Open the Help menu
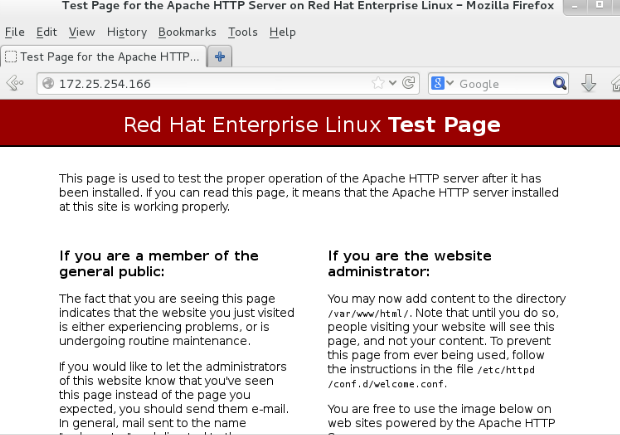The image size is (620, 435). pyautogui.click(x=282, y=32)
